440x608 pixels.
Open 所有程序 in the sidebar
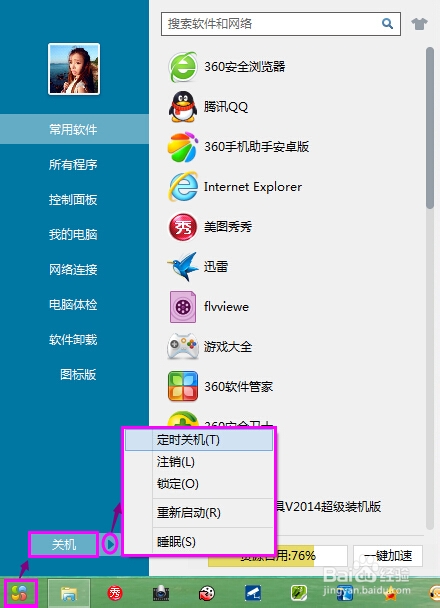click(x=73, y=164)
